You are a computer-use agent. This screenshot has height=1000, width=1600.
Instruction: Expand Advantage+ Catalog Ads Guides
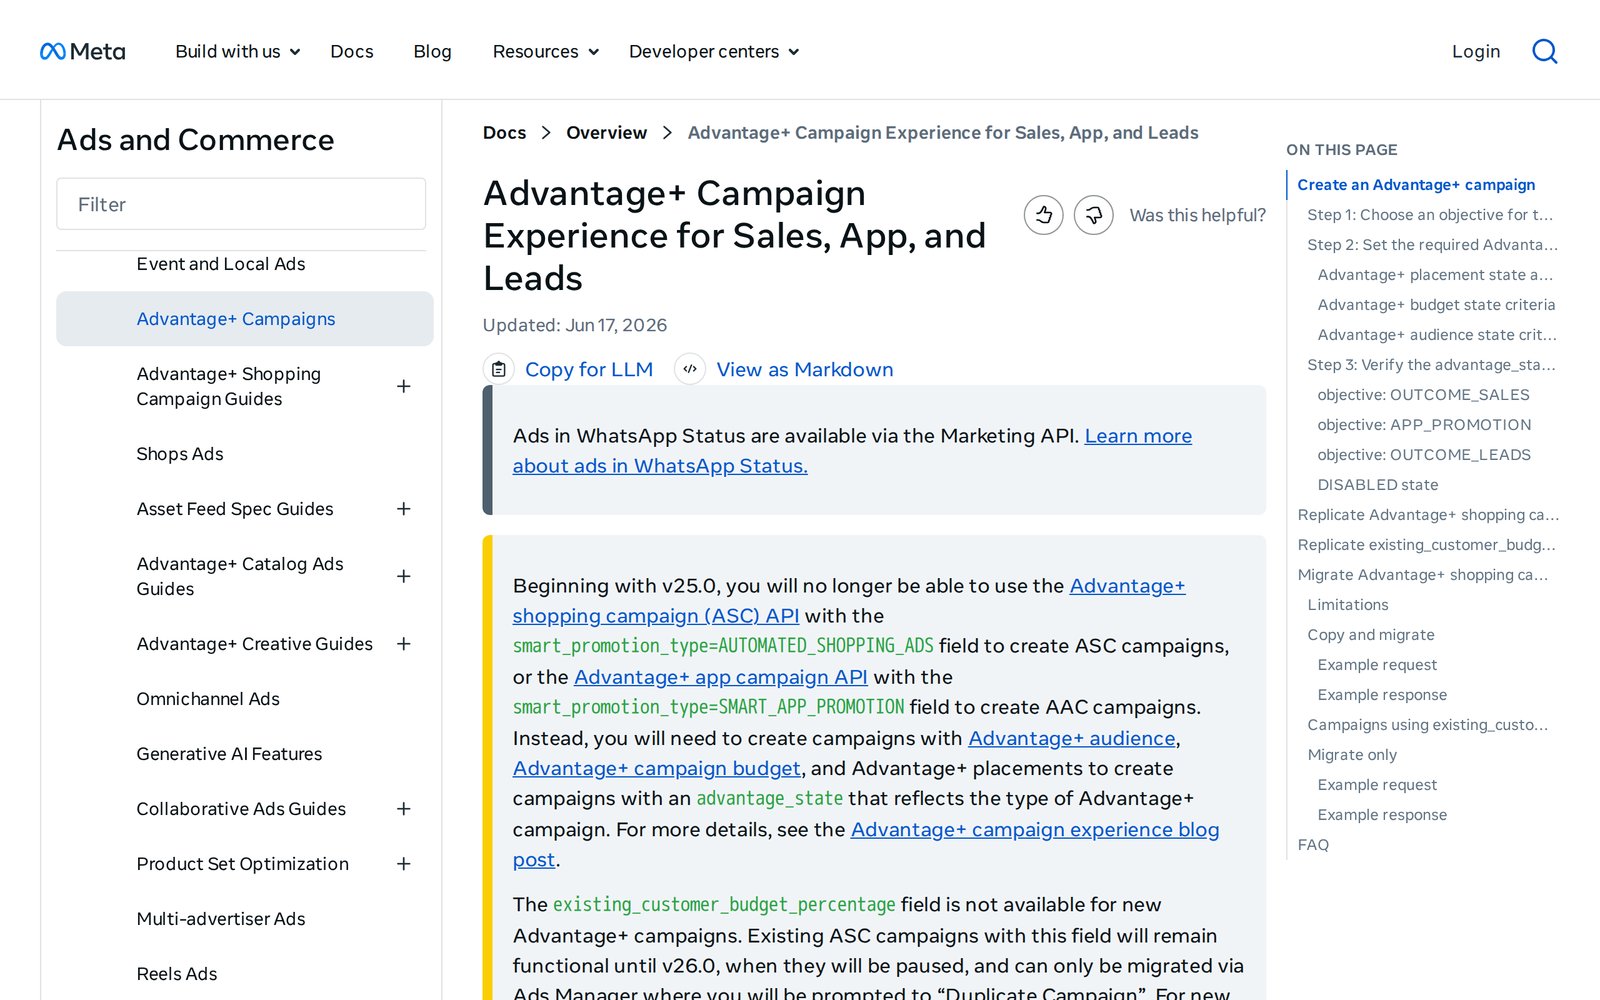point(404,576)
